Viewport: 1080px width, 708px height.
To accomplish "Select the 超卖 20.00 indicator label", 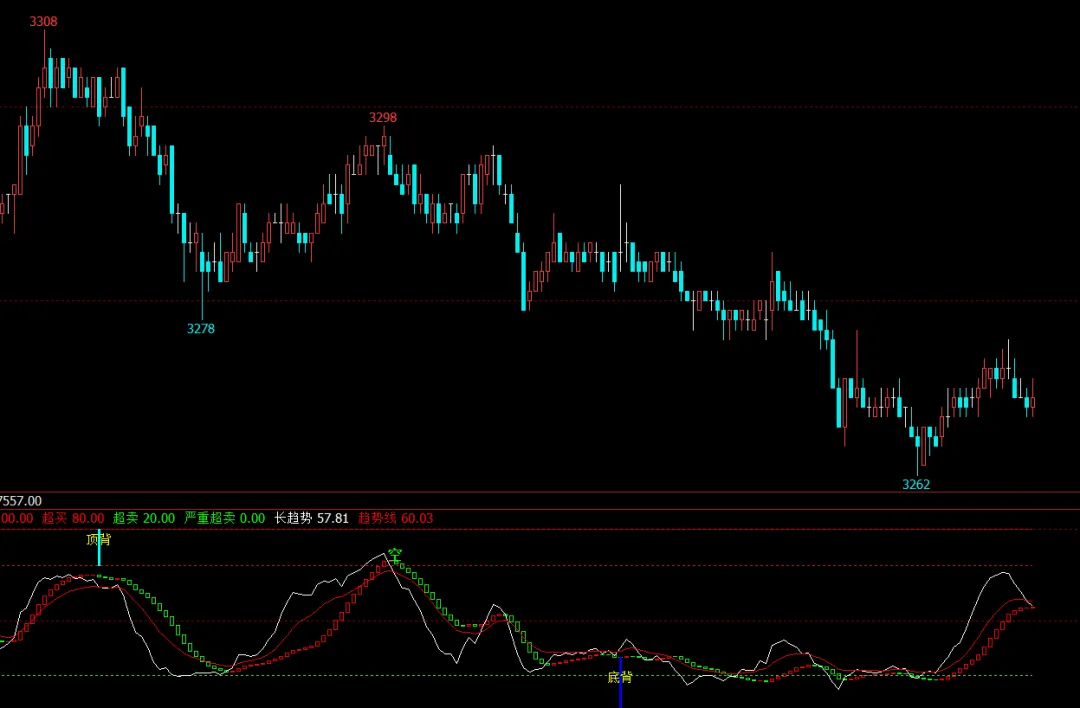I will pos(144,519).
